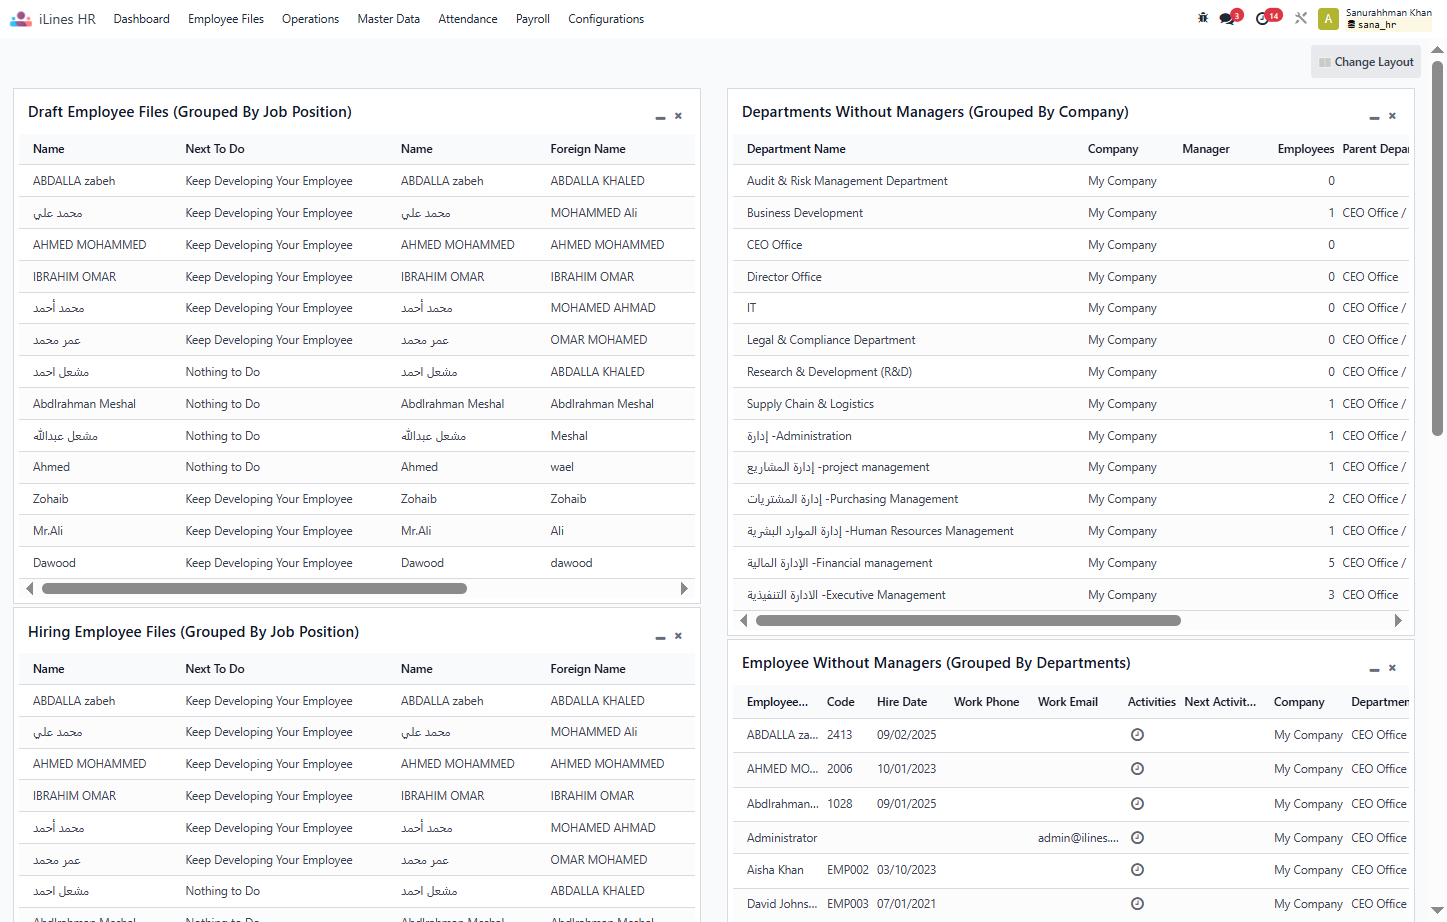Click activity clock icon for ABDALLA za... row
Viewport: 1447px width, 922px height.
tap(1137, 735)
